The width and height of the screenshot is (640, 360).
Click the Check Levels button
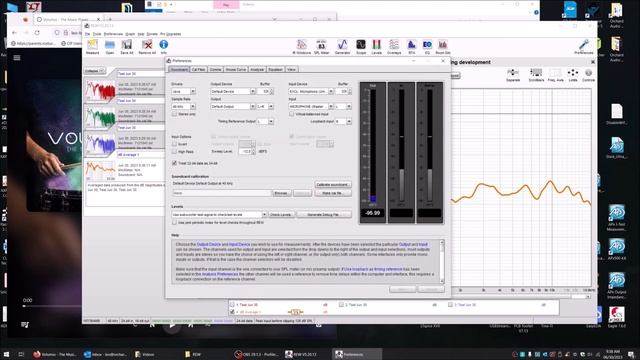[x=281, y=214]
